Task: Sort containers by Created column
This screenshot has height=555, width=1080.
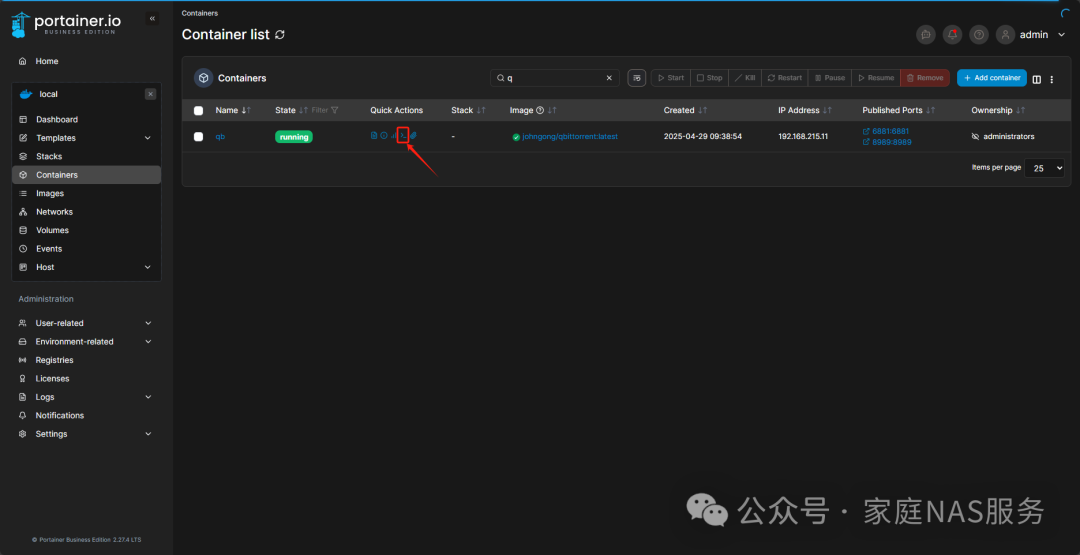Action: point(703,110)
